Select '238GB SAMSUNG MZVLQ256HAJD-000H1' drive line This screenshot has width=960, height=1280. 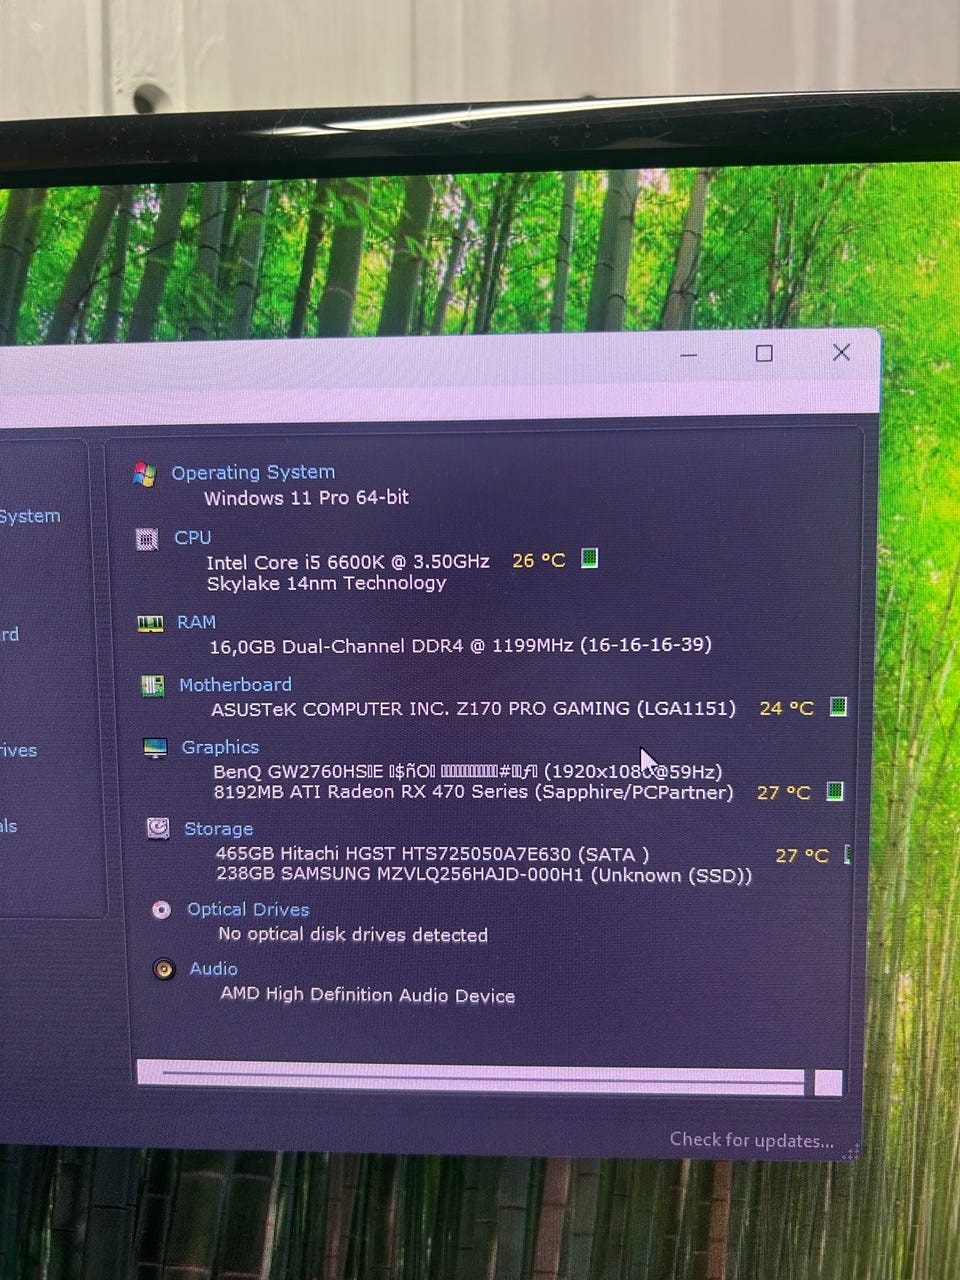(484, 875)
